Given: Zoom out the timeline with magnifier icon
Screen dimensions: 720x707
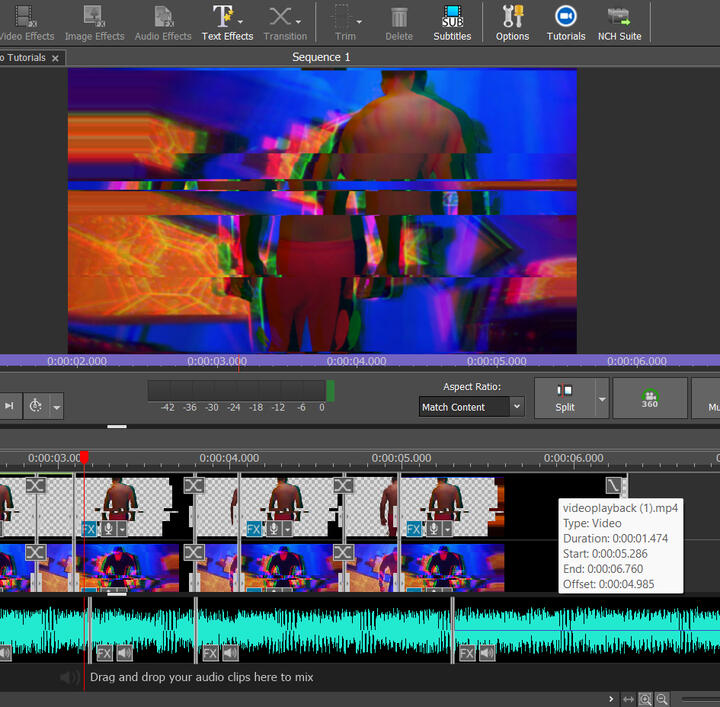Looking at the screenshot, I should (662, 699).
